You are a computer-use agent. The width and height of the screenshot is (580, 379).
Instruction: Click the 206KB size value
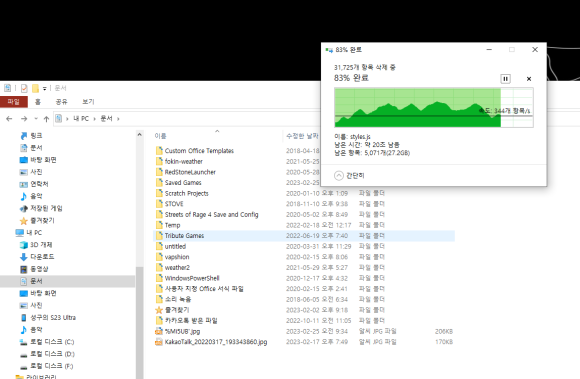(444, 331)
